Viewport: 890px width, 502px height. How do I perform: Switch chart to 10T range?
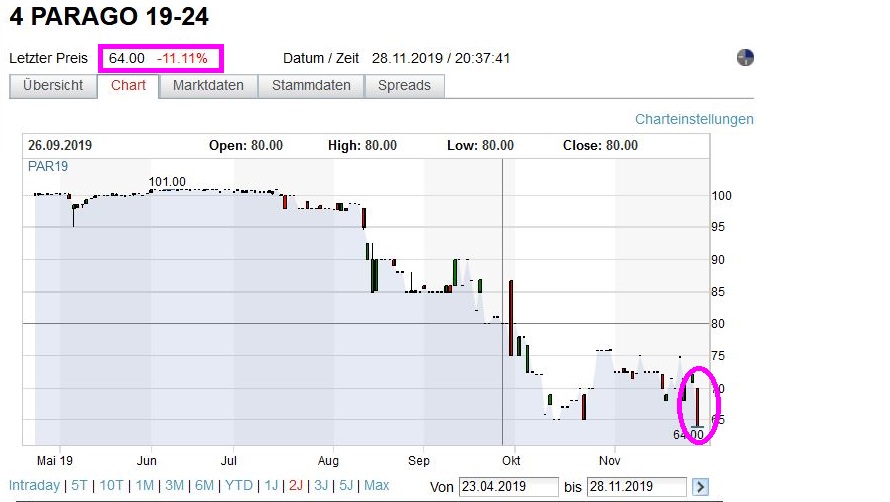pyautogui.click(x=112, y=486)
